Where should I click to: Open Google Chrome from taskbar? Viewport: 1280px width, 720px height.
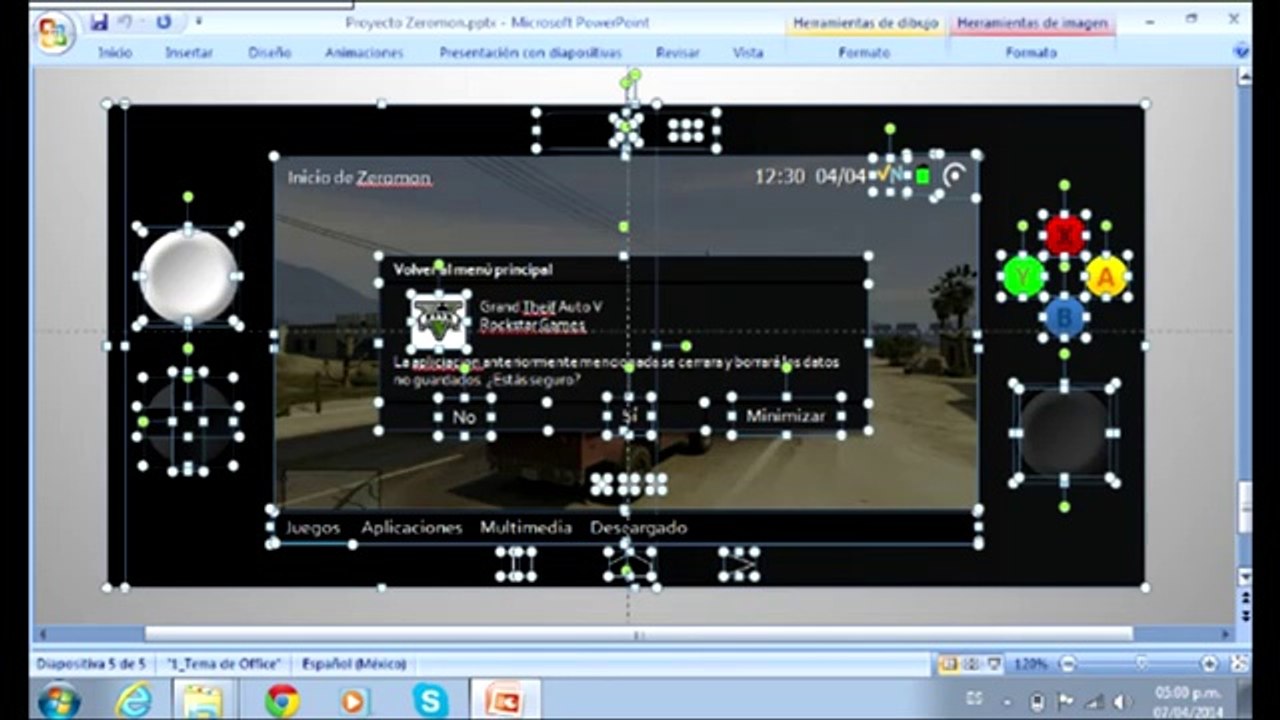[x=282, y=701]
